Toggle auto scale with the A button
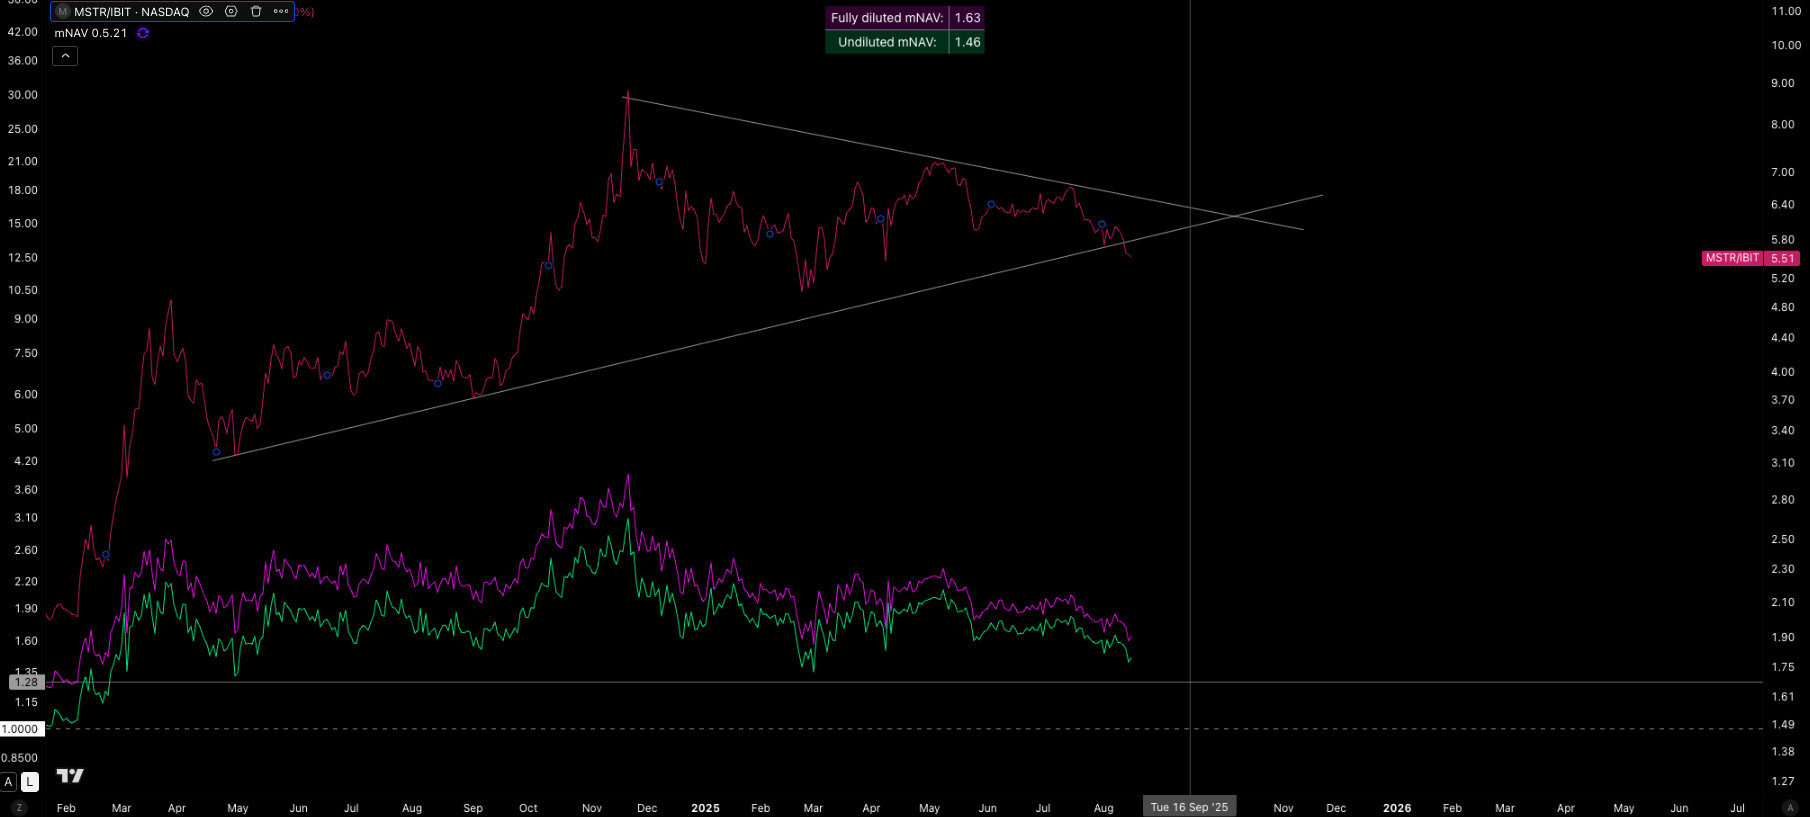 point(9,782)
